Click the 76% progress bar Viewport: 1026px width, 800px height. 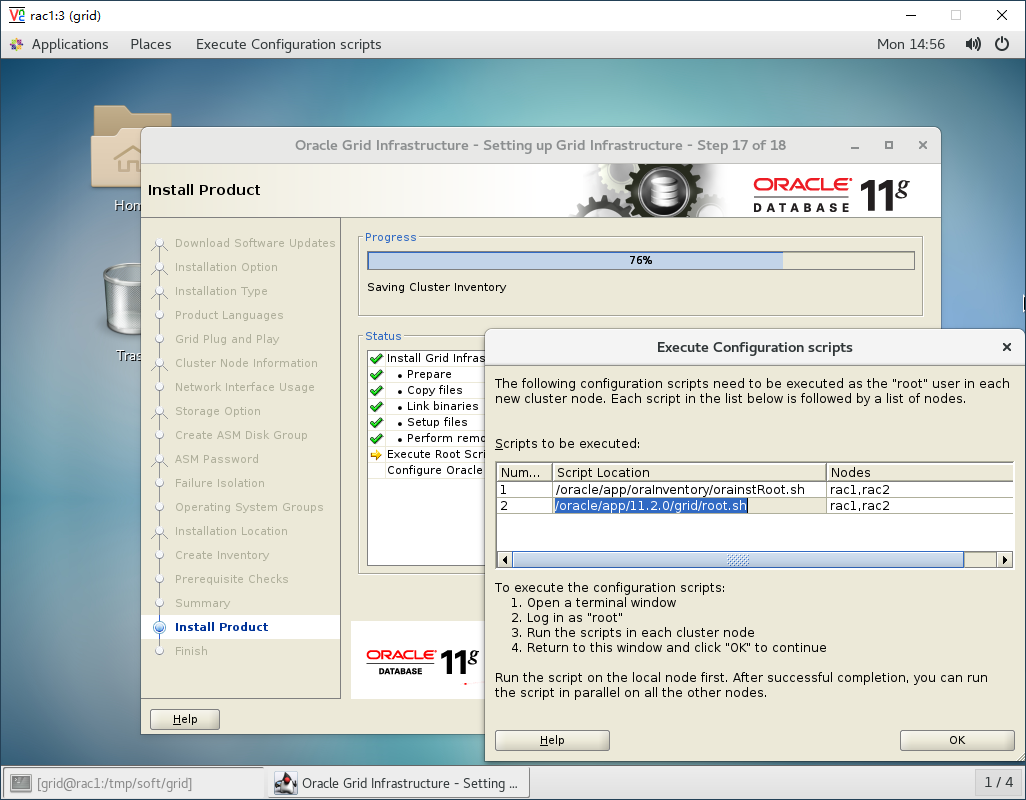641,260
